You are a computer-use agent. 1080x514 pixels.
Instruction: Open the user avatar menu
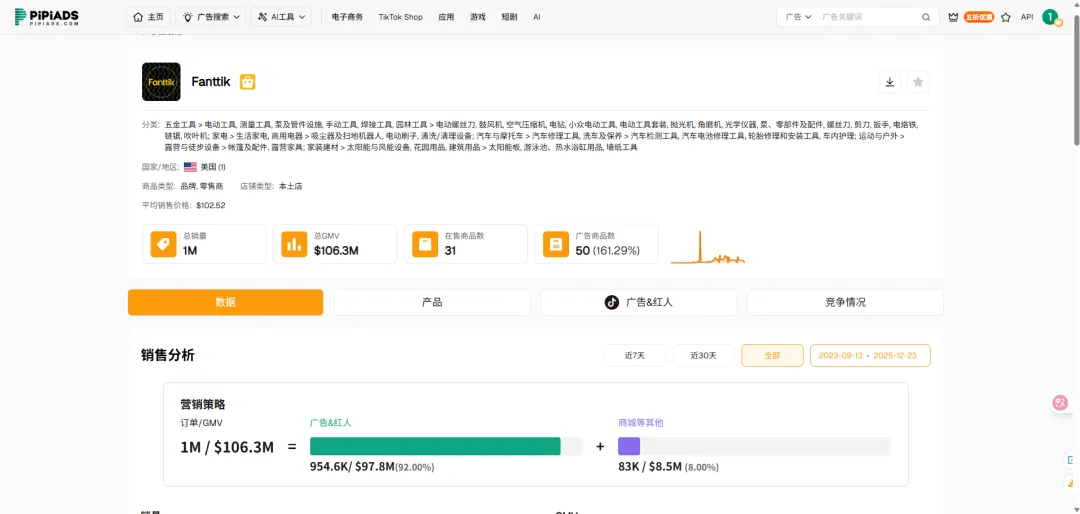tap(1049, 17)
